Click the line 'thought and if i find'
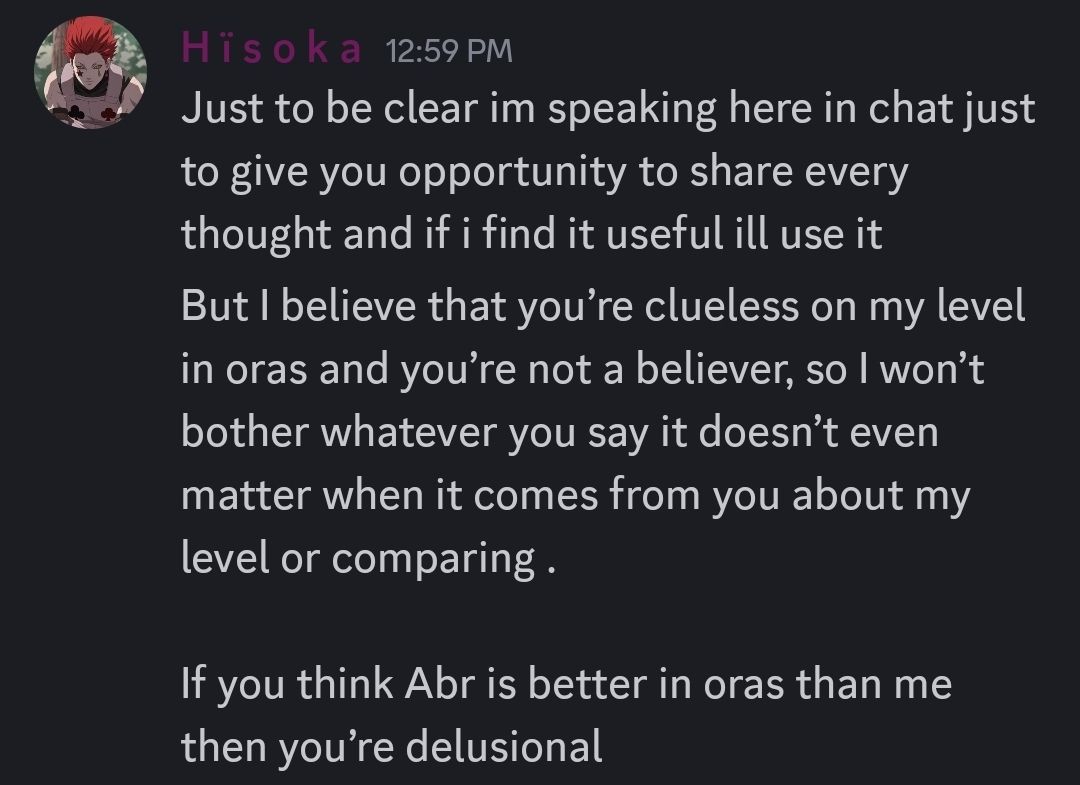Image resolution: width=1080 pixels, height=785 pixels. click(532, 236)
